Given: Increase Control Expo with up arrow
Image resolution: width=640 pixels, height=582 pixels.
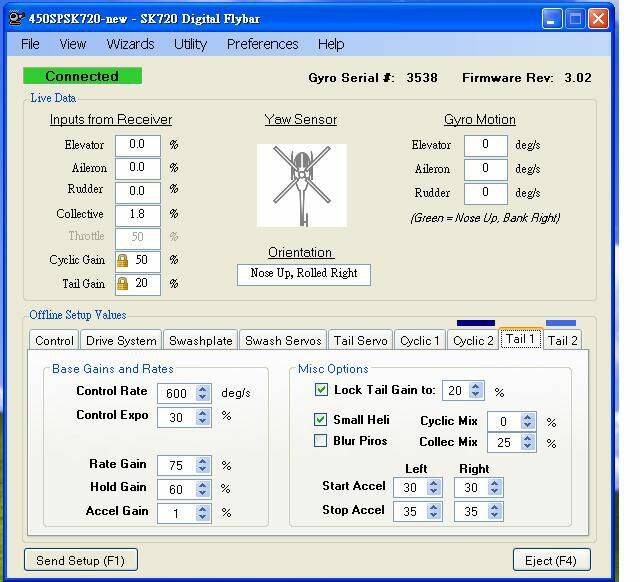Looking at the screenshot, I should [203, 413].
